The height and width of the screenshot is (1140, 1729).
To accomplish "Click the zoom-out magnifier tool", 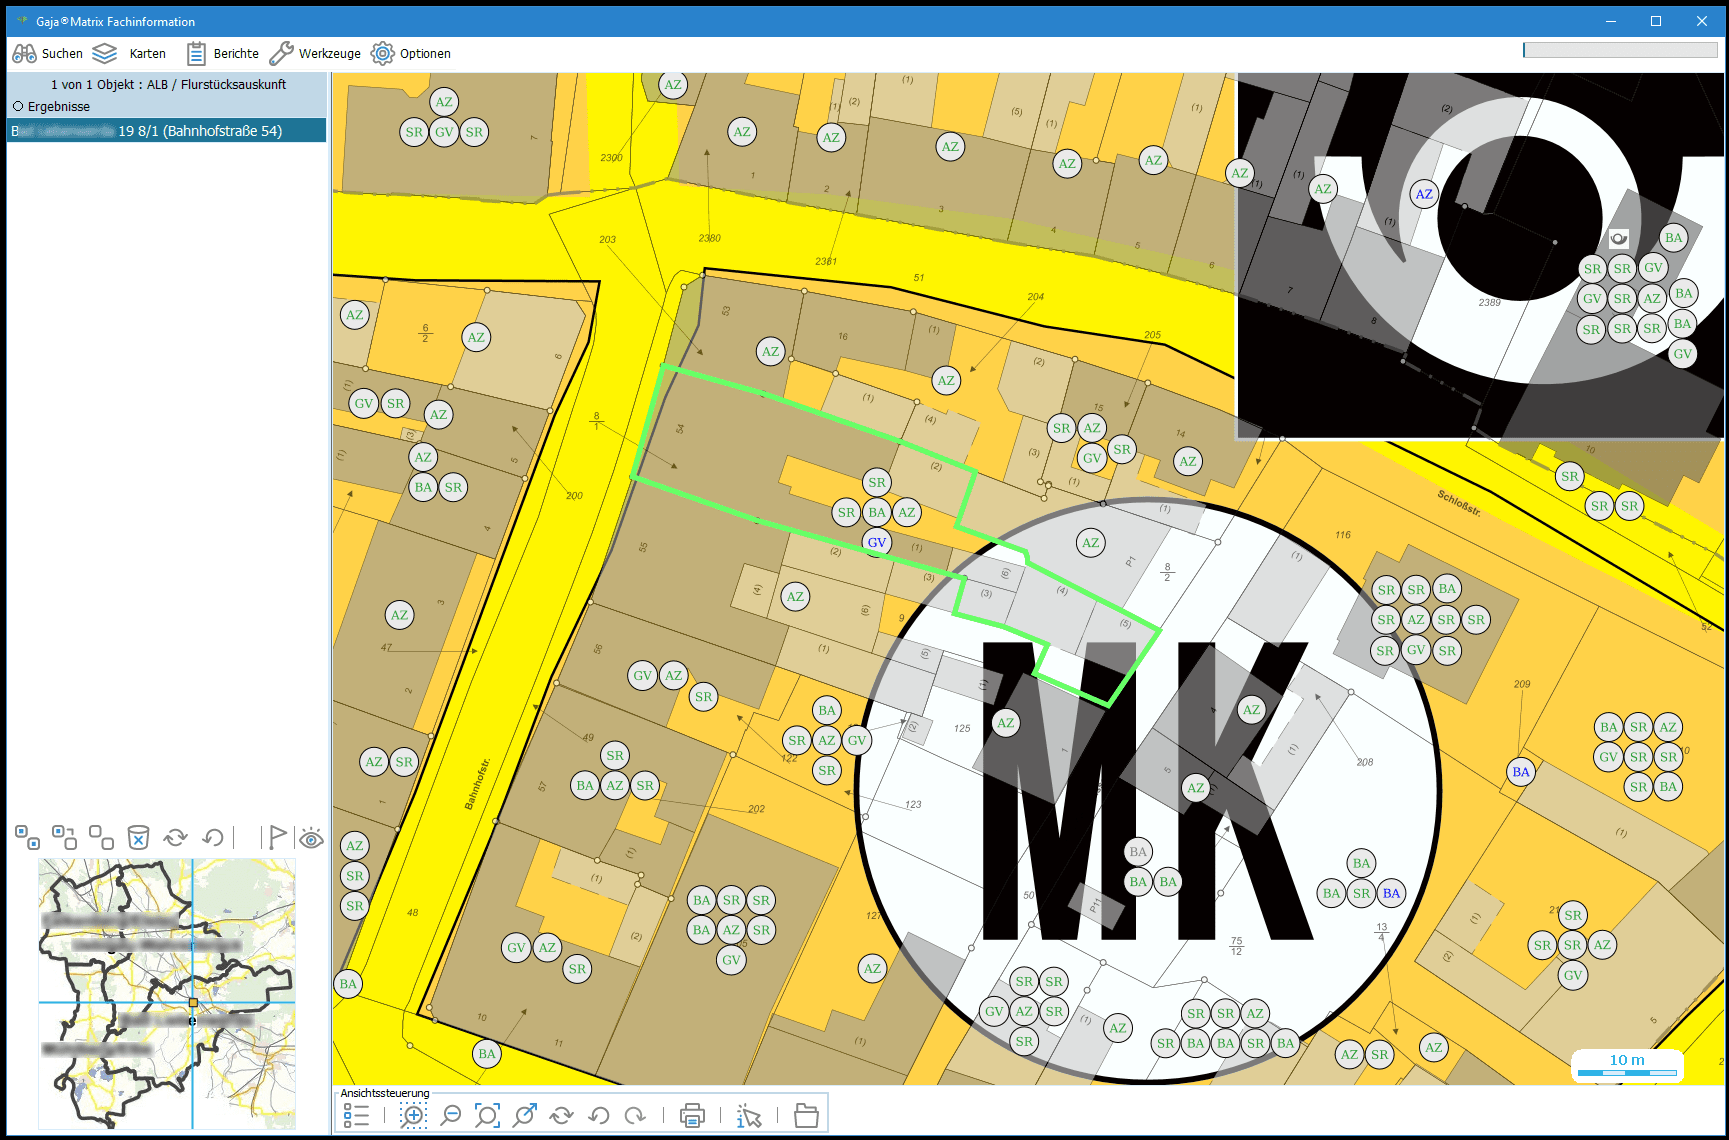I will [x=451, y=1115].
